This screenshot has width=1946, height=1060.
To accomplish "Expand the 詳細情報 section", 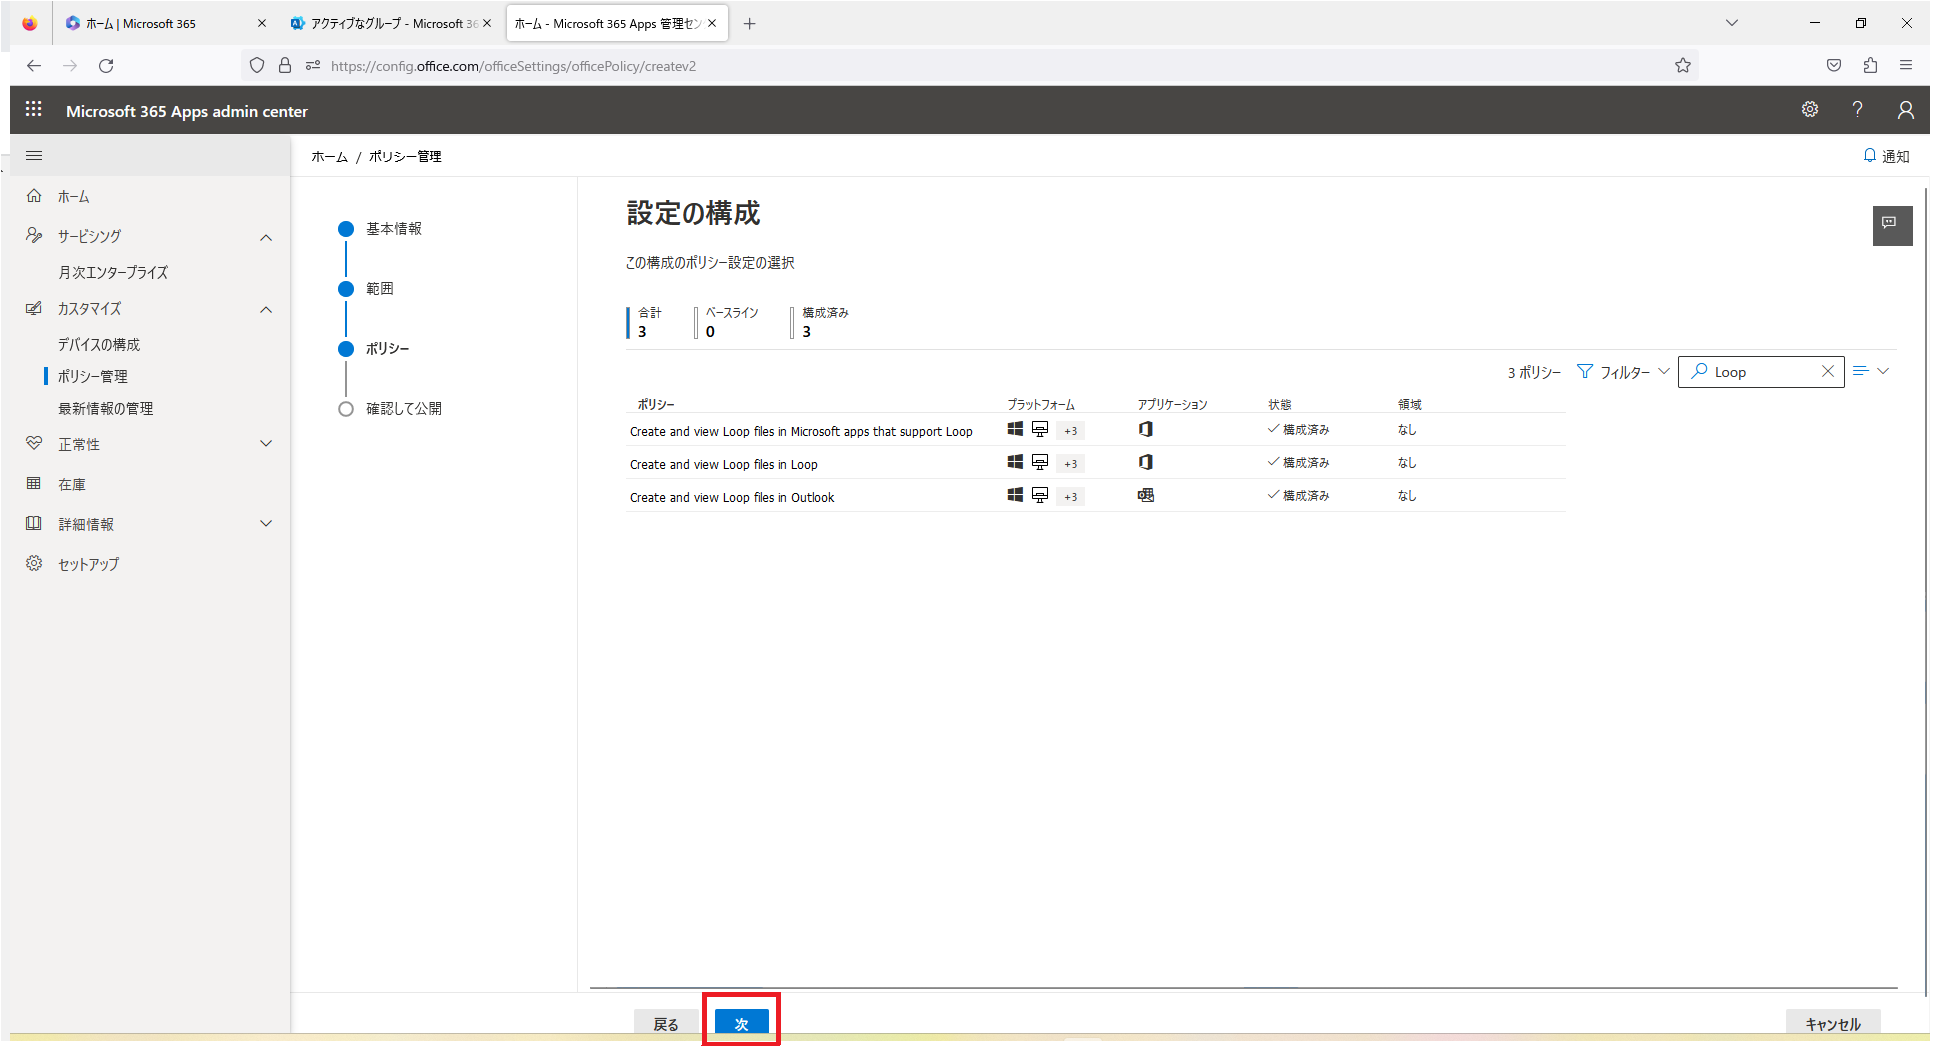I will (266, 524).
